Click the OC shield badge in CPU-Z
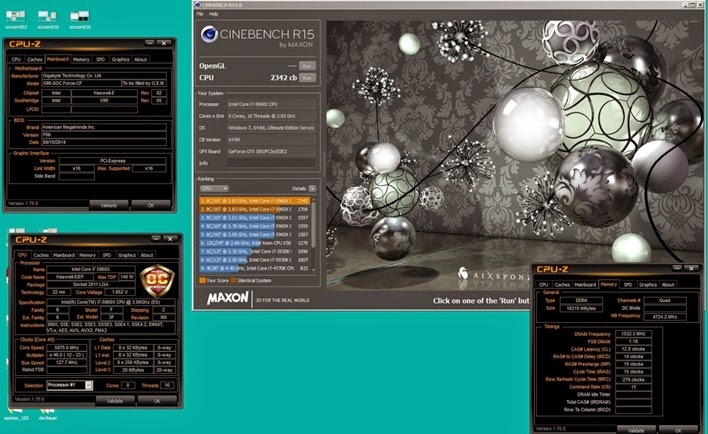Image resolution: width=708 pixels, height=434 pixels. click(x=157, y=281)
